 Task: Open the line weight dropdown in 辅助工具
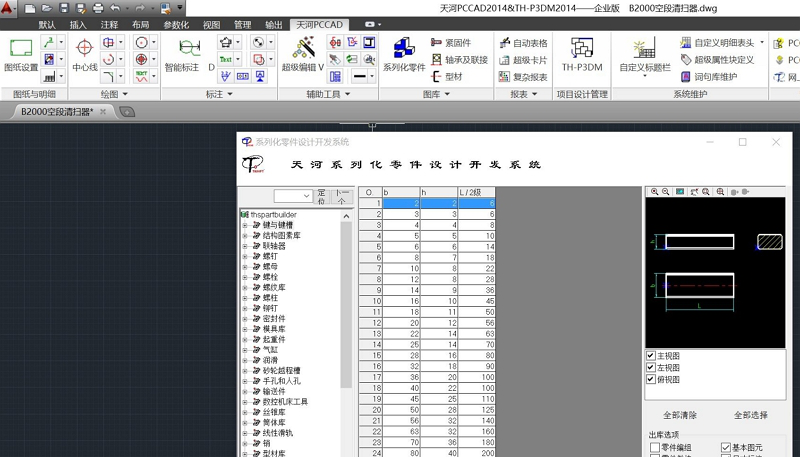pyautogui.click(x=372, y=77)
